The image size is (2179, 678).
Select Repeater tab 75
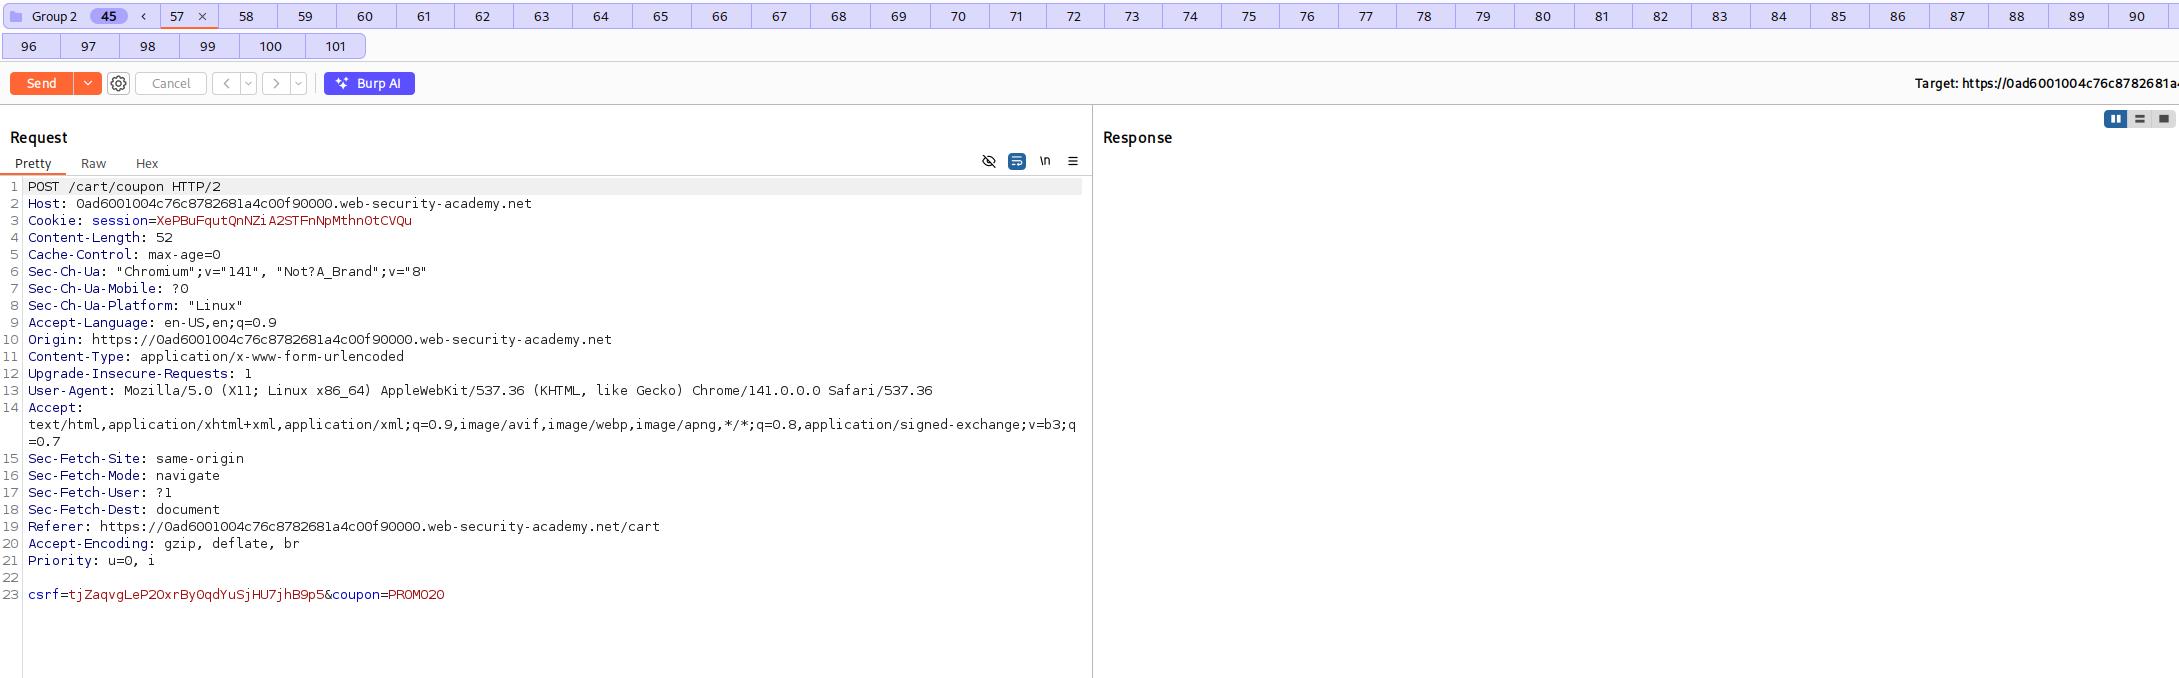pyautogui.click(x=1249, y=17)
